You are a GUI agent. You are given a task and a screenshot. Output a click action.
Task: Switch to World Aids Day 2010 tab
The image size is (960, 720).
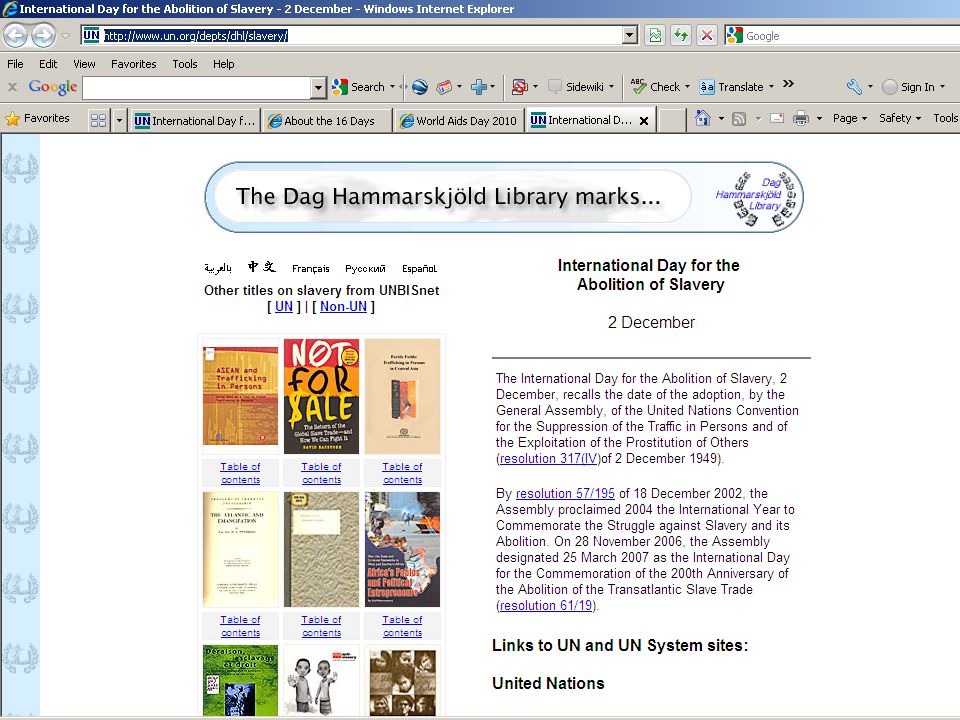(459, 121)
